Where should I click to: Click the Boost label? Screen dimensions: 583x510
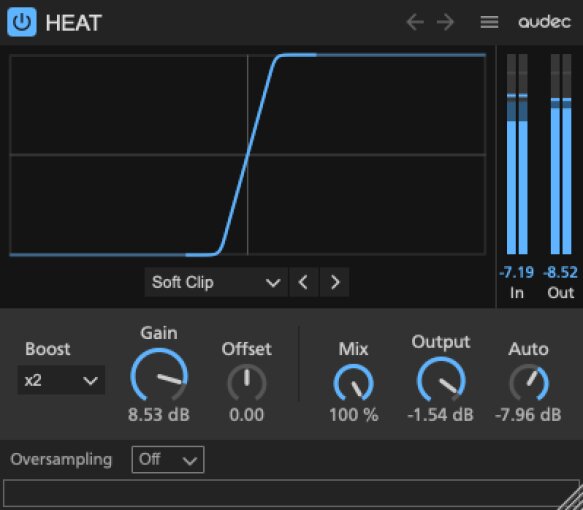[48, 349]
